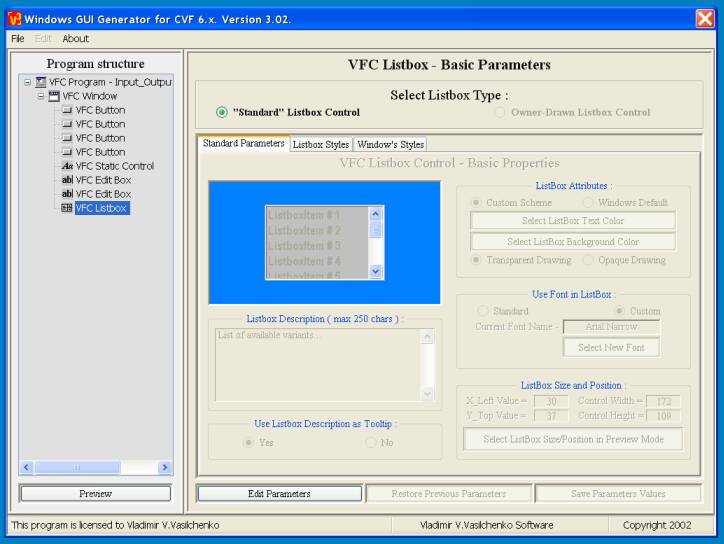This screenshot has width=724, height=544.
Task: Click the X_Left Value input field
Action: [x=551, y=401]
